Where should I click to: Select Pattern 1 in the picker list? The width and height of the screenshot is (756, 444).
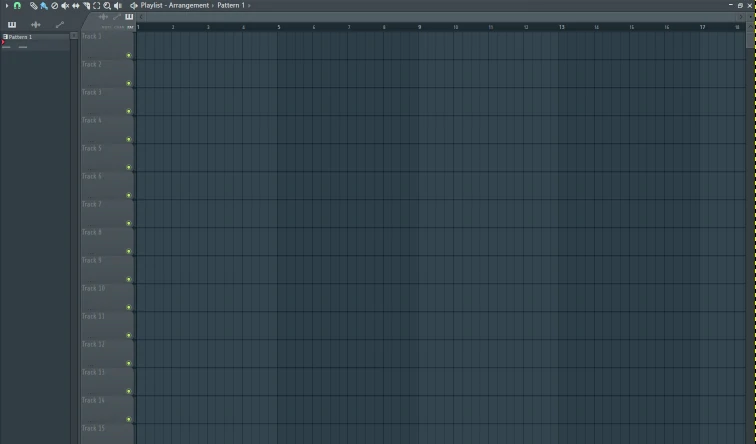click(20, 37)
